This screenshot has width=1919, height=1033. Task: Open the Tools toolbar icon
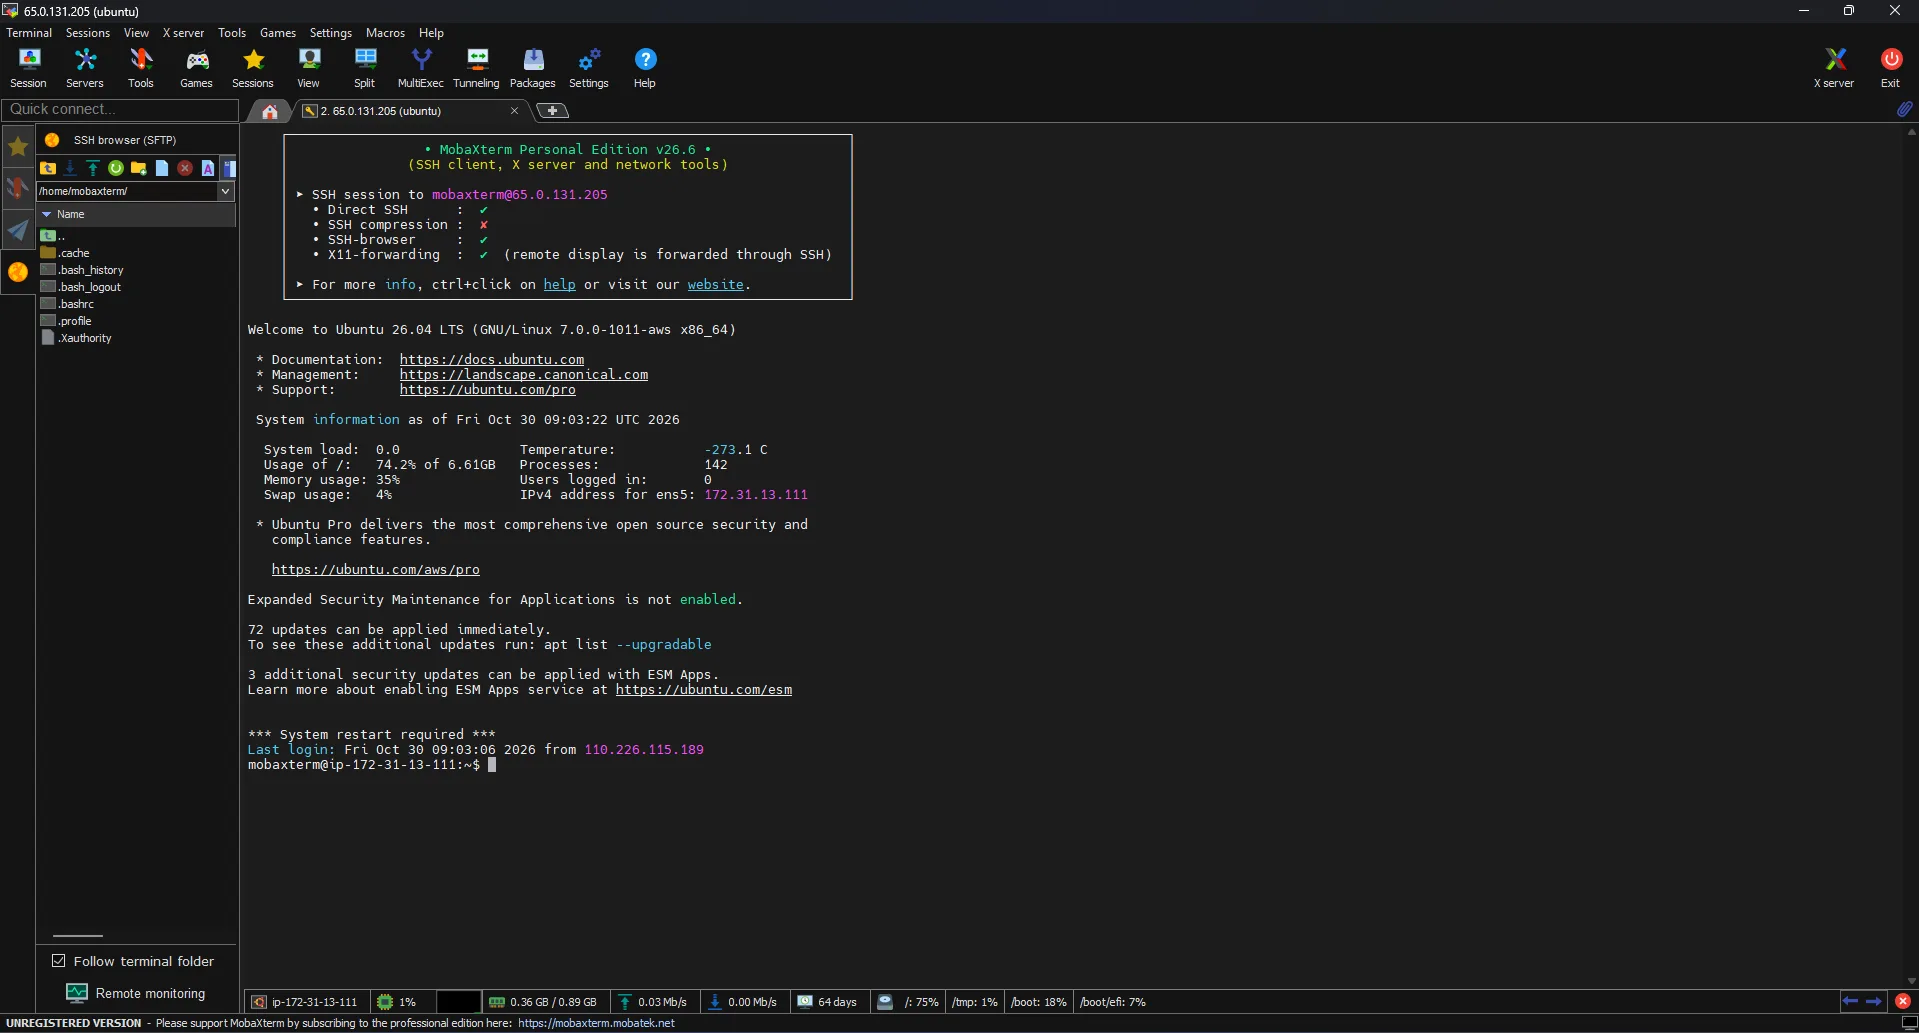click(141, 68)
